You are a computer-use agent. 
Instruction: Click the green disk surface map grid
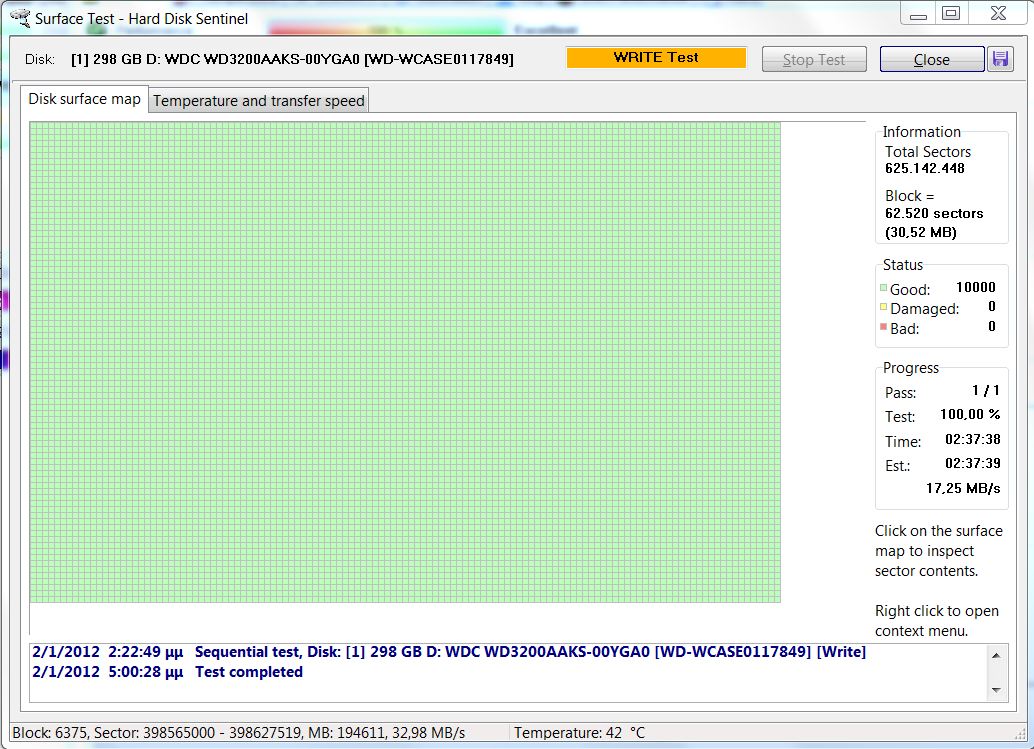pos(405,362)
